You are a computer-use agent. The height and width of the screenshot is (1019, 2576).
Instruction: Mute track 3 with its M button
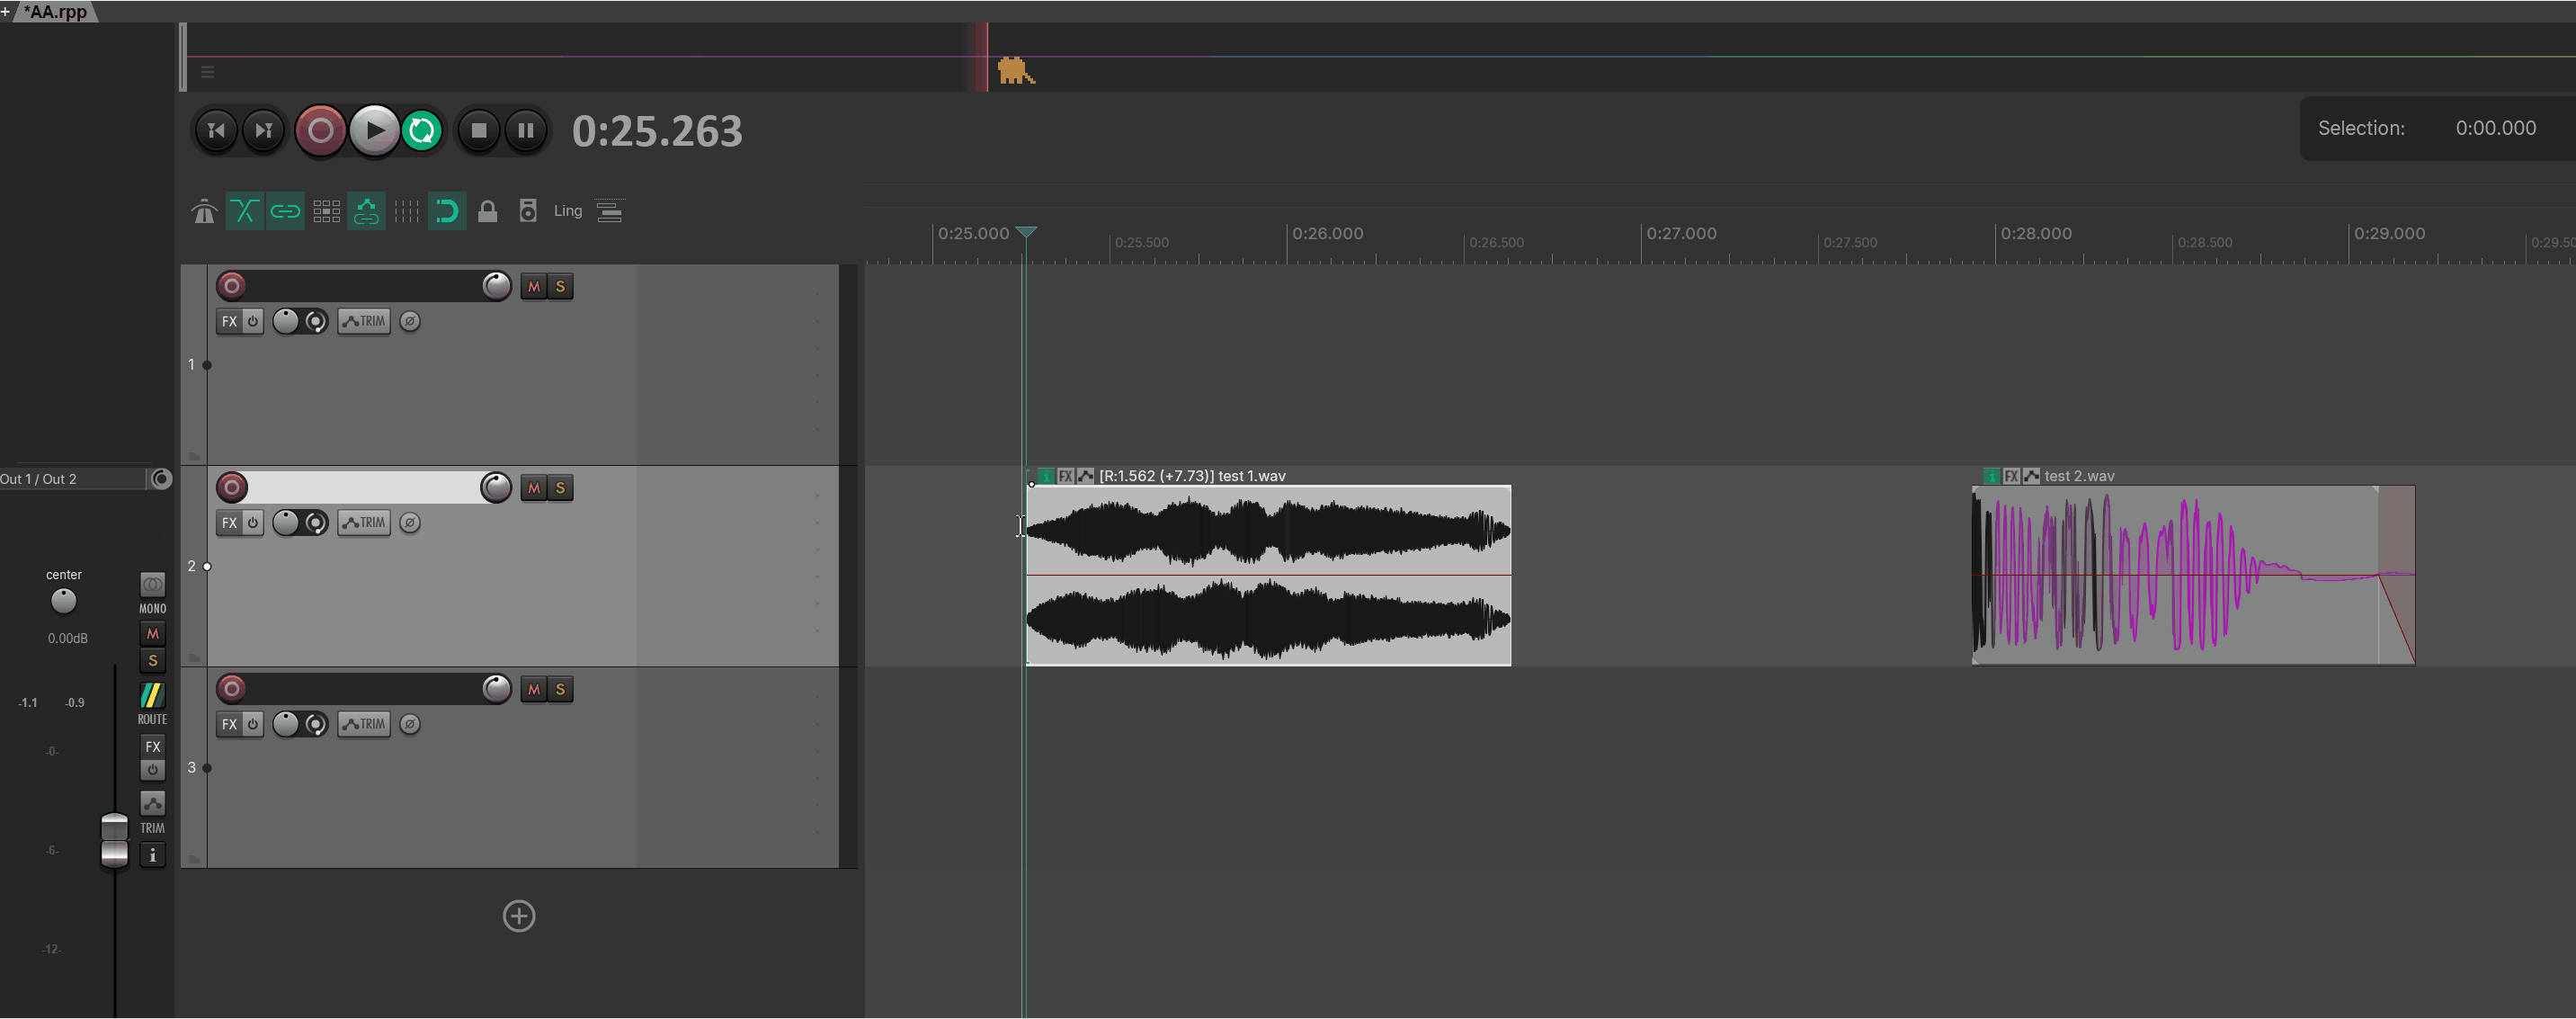[534, 689]
